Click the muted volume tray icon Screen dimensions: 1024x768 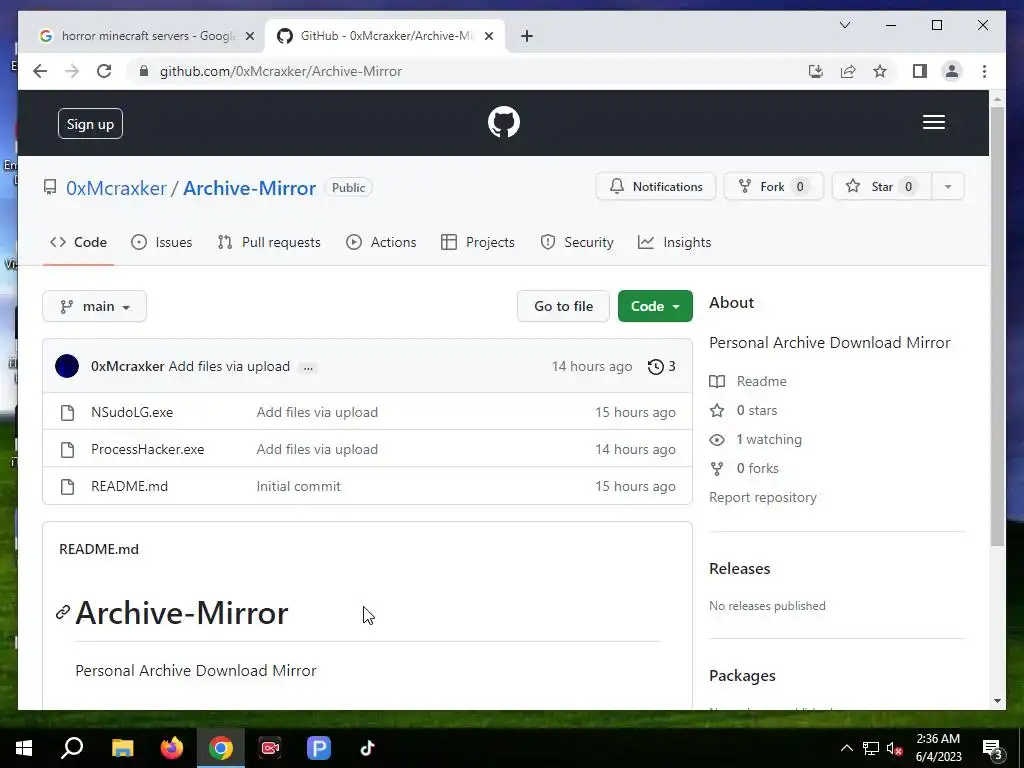pos(895,748)
